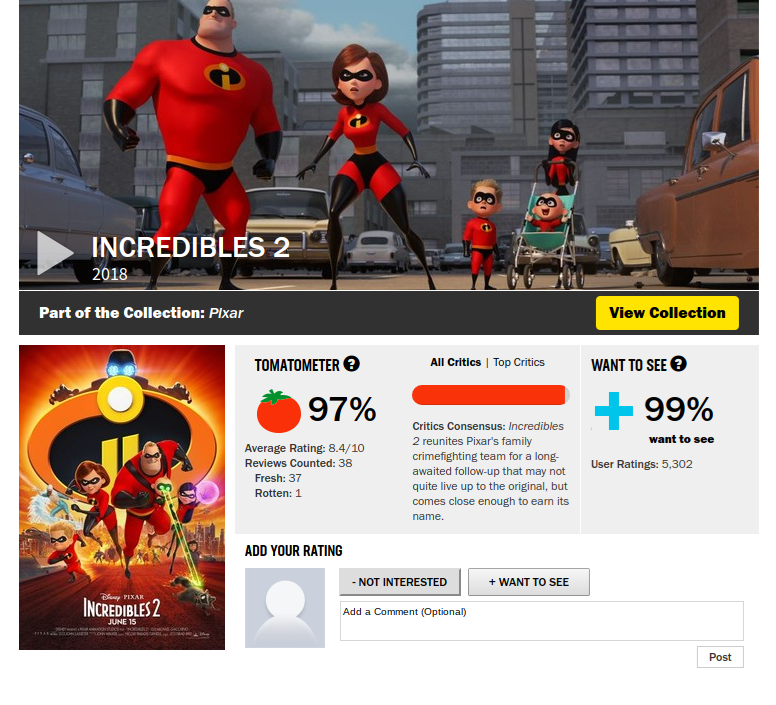
Task: Post your rating comment
Action: (x=720, y=657)
